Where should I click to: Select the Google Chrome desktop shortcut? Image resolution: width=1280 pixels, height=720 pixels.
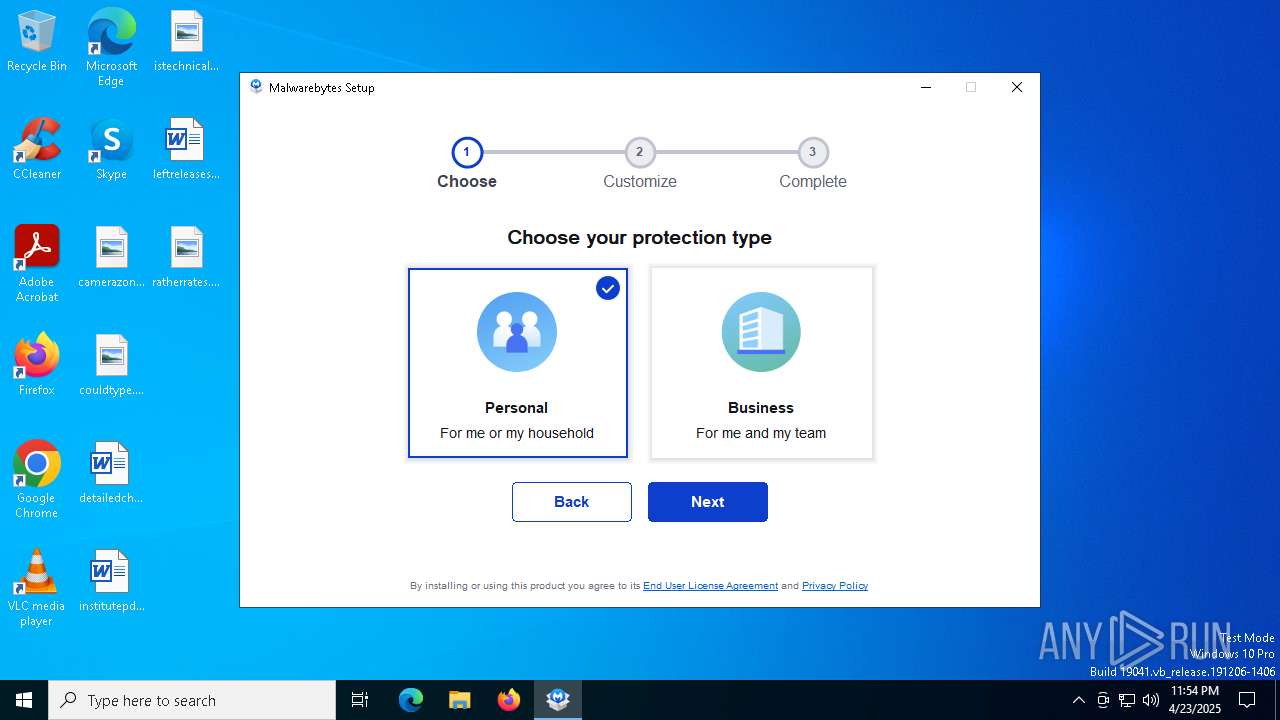tap(37, 480)
